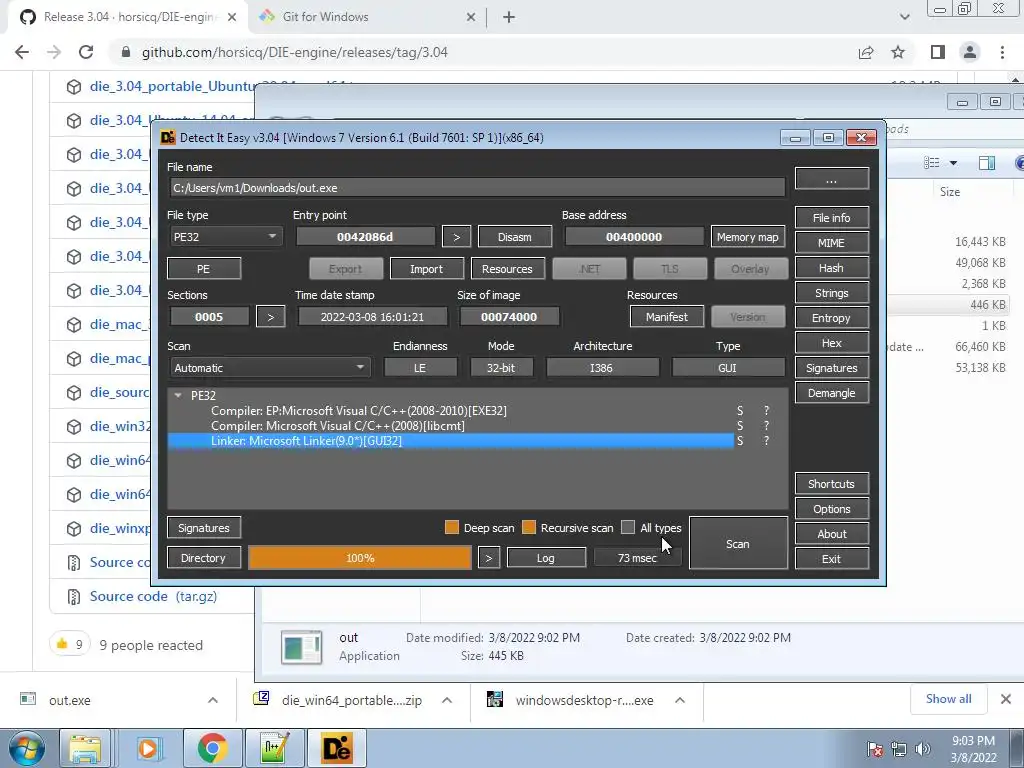Open the Memory map
The image size is (1024, 768).
click(747, 237)
